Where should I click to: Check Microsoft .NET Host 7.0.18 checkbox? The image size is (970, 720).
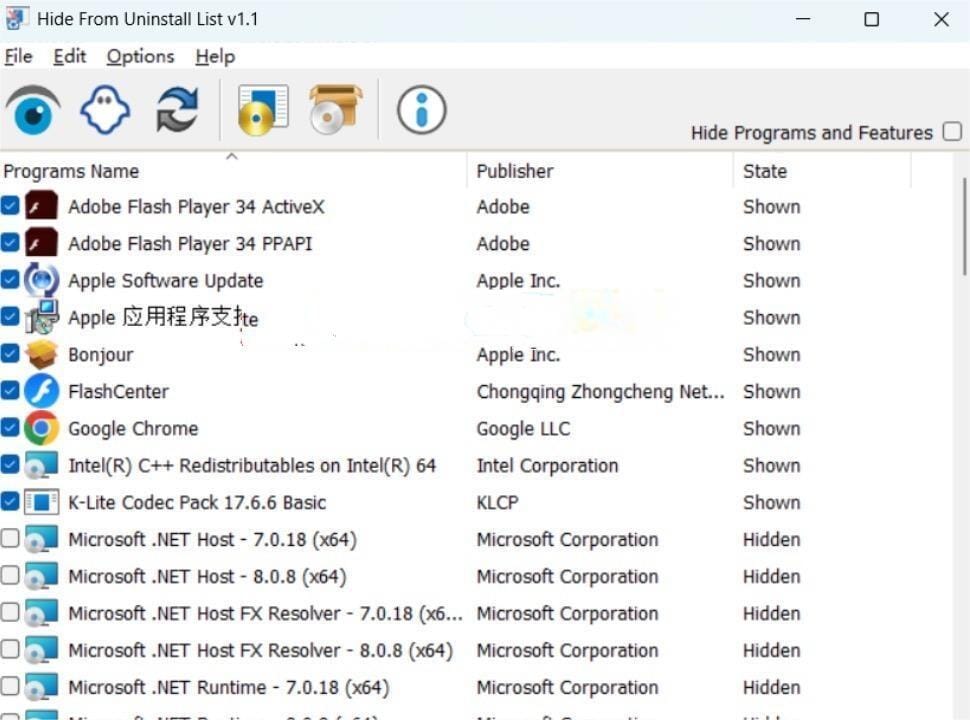(x=10, y=539)
